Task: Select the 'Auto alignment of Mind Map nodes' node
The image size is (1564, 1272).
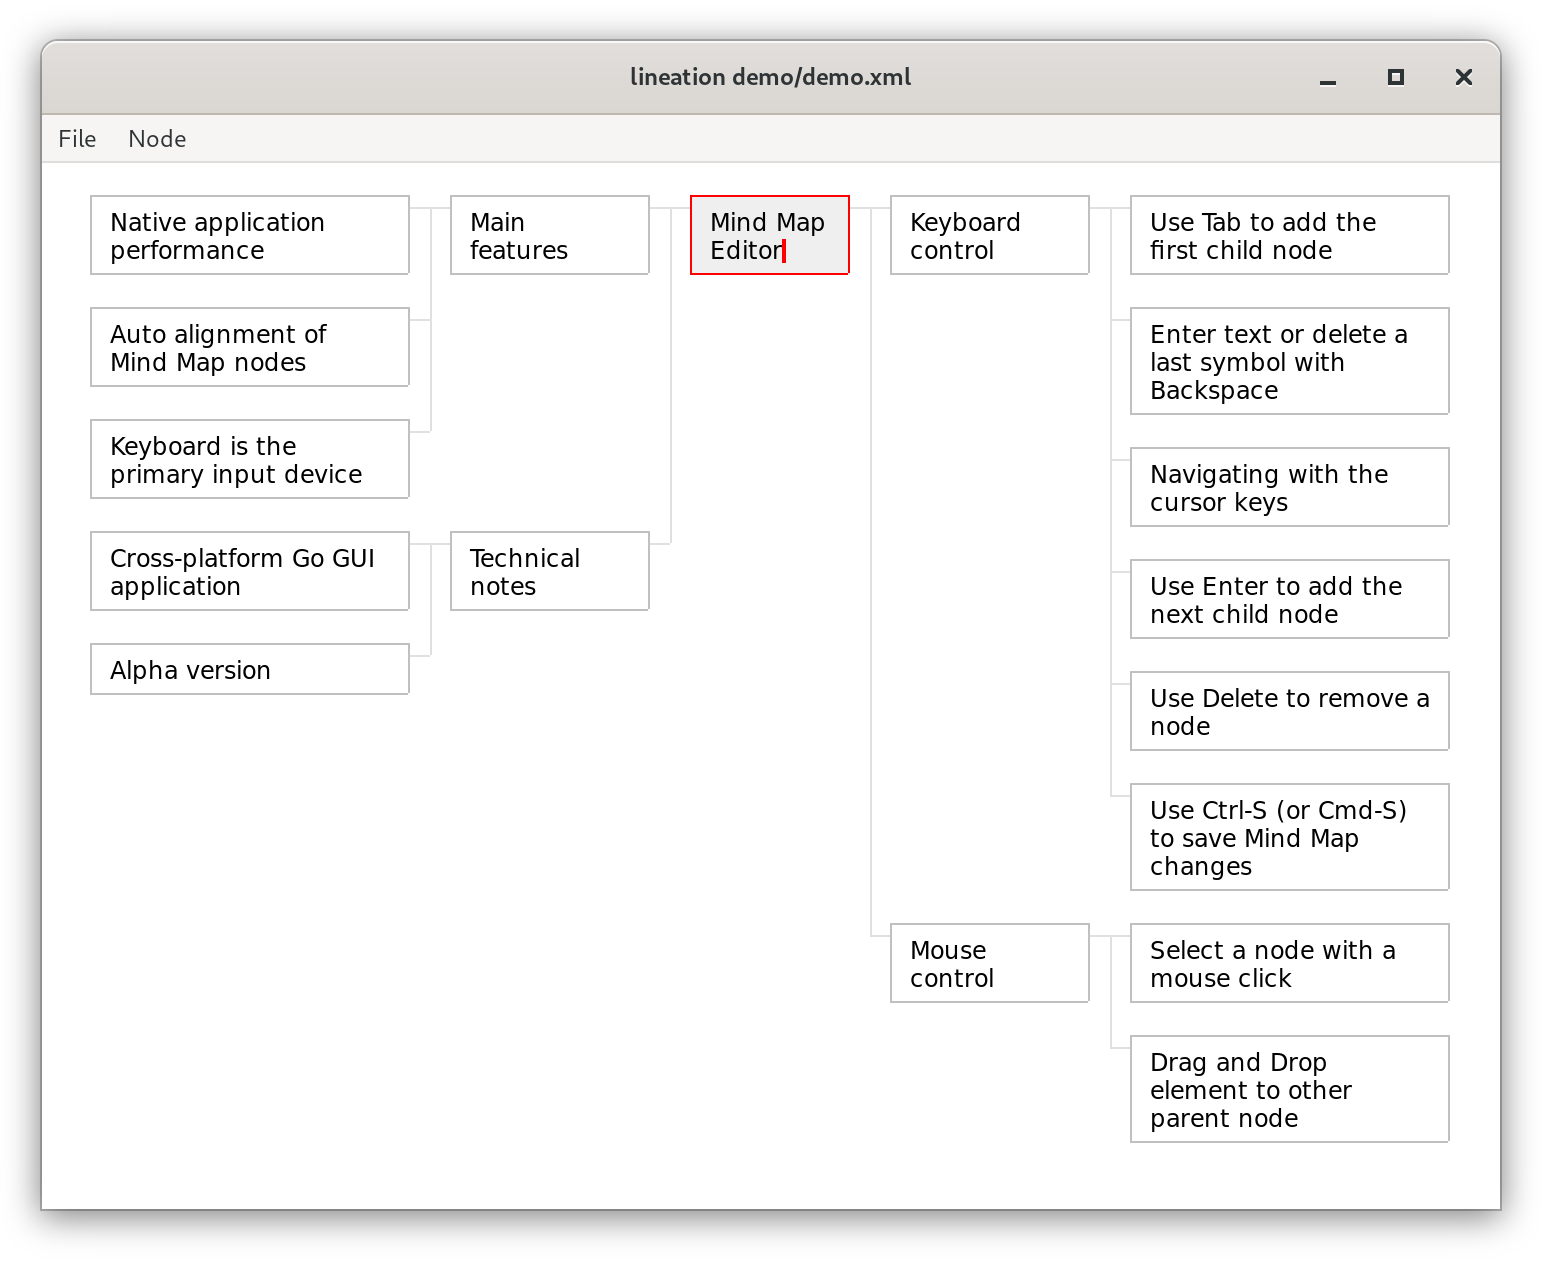Action: pos(250,347)
